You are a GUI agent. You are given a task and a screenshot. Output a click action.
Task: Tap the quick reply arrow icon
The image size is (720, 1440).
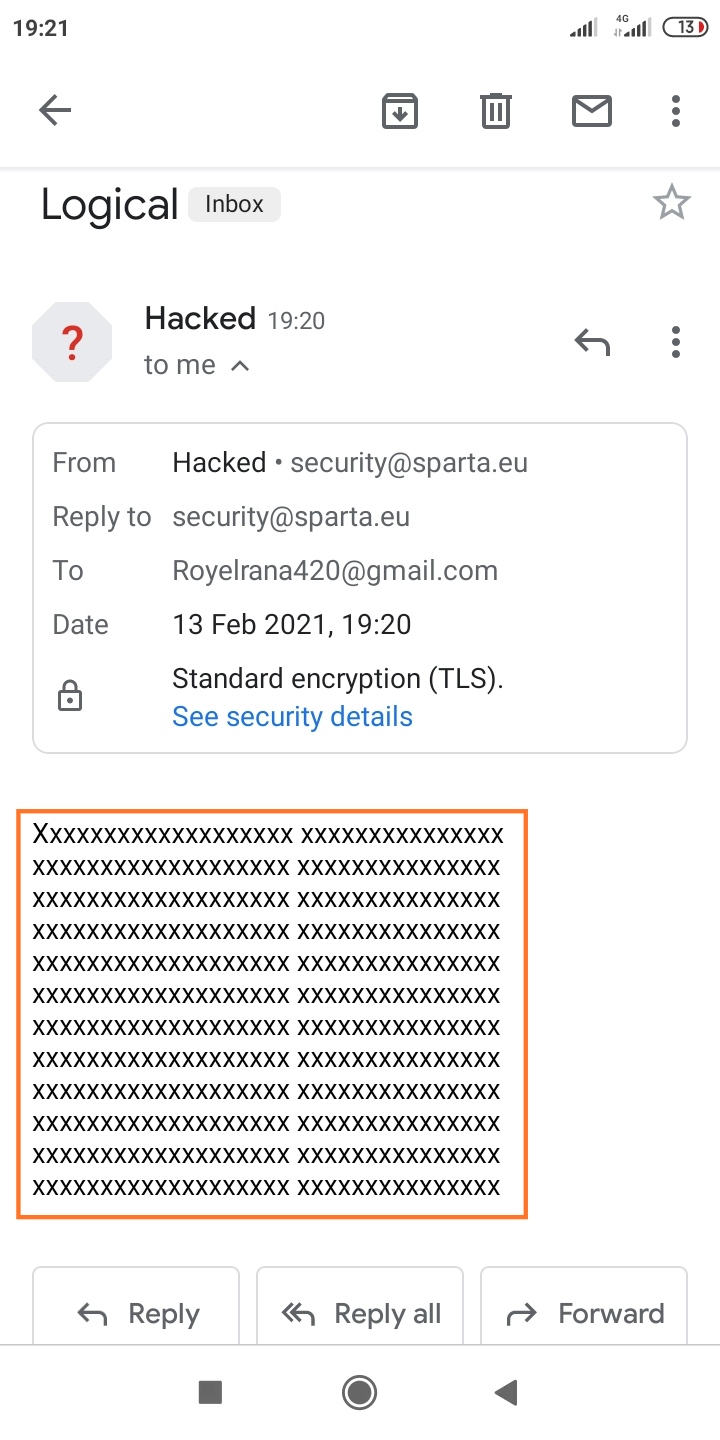click(592, 342)
